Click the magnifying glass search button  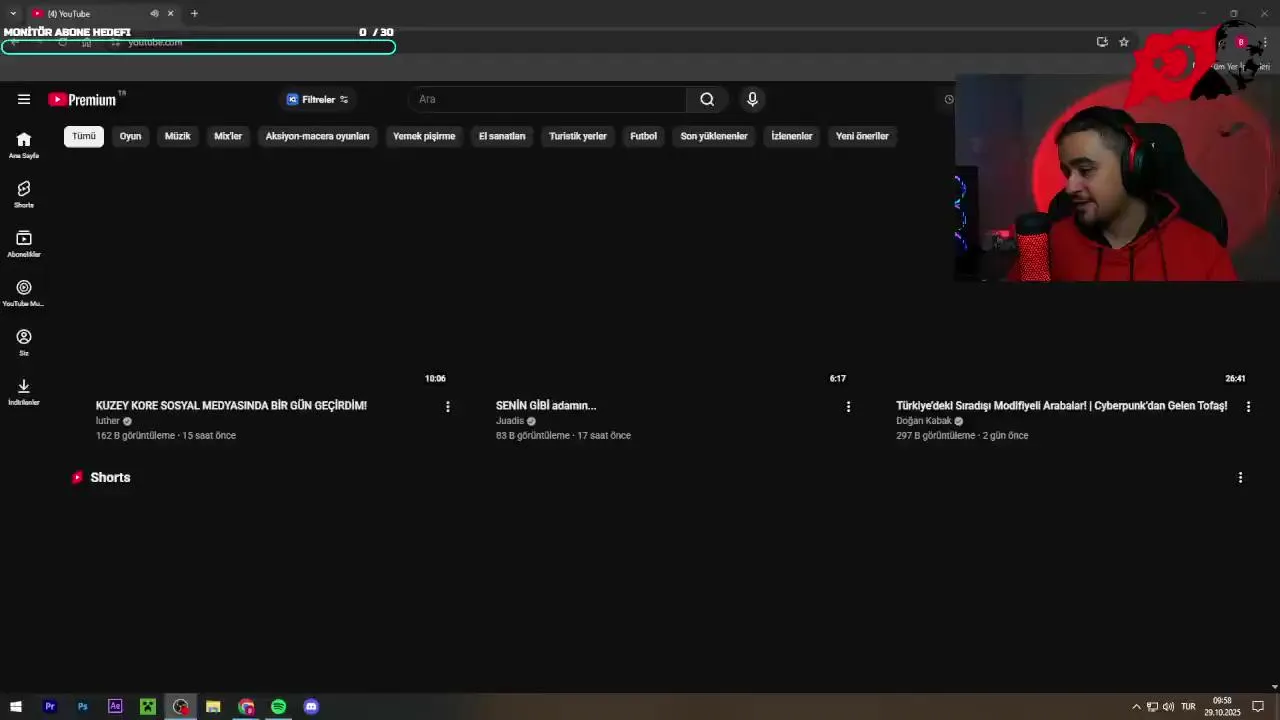[707, 99]
